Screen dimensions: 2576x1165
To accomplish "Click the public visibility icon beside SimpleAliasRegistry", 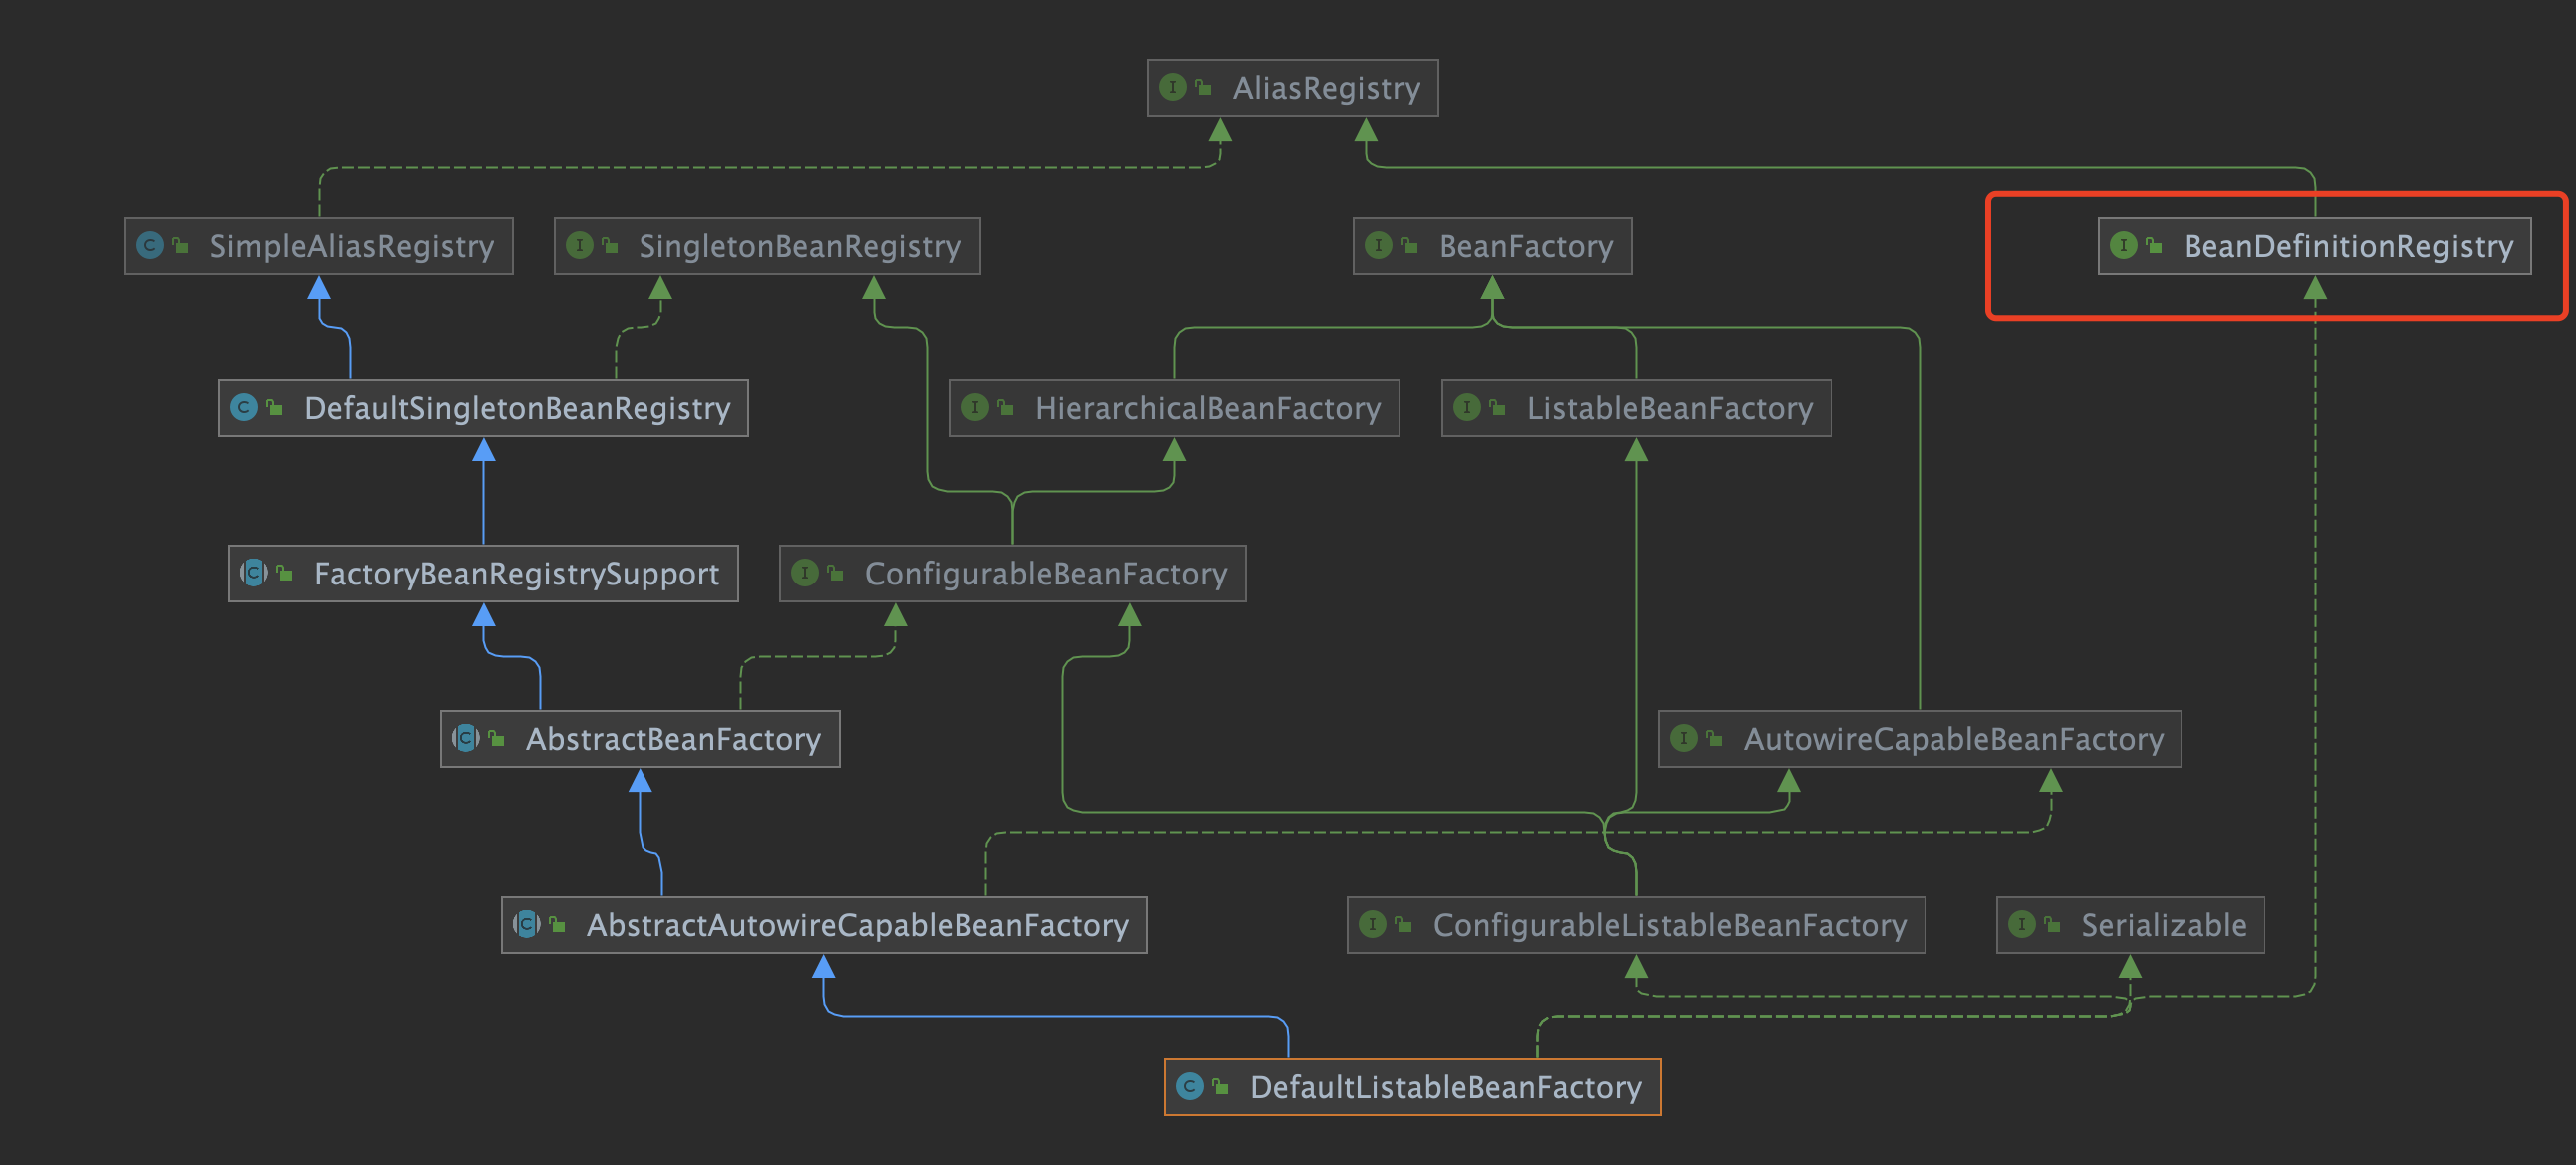I will pyautogui.click(x=181, y=245).
